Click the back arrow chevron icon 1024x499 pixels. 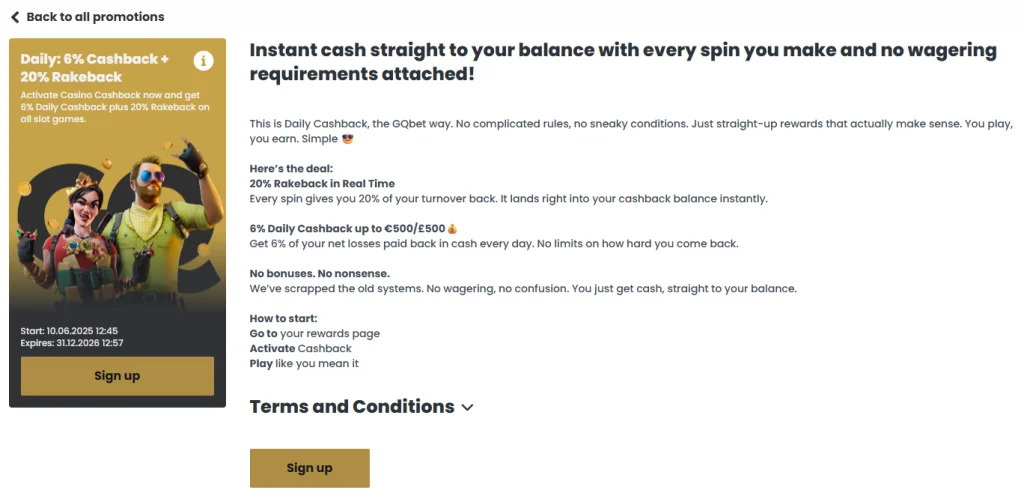(15, 17)
